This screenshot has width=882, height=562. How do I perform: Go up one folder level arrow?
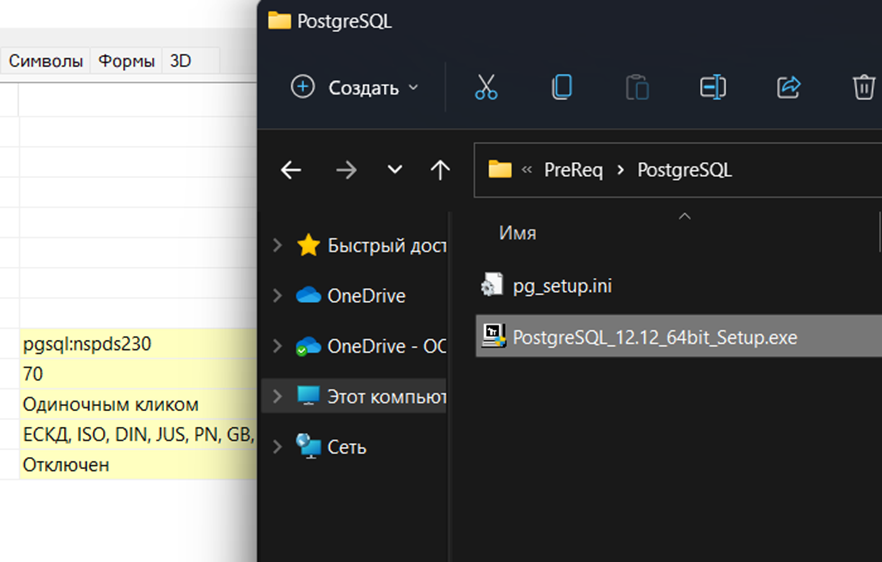440,170
